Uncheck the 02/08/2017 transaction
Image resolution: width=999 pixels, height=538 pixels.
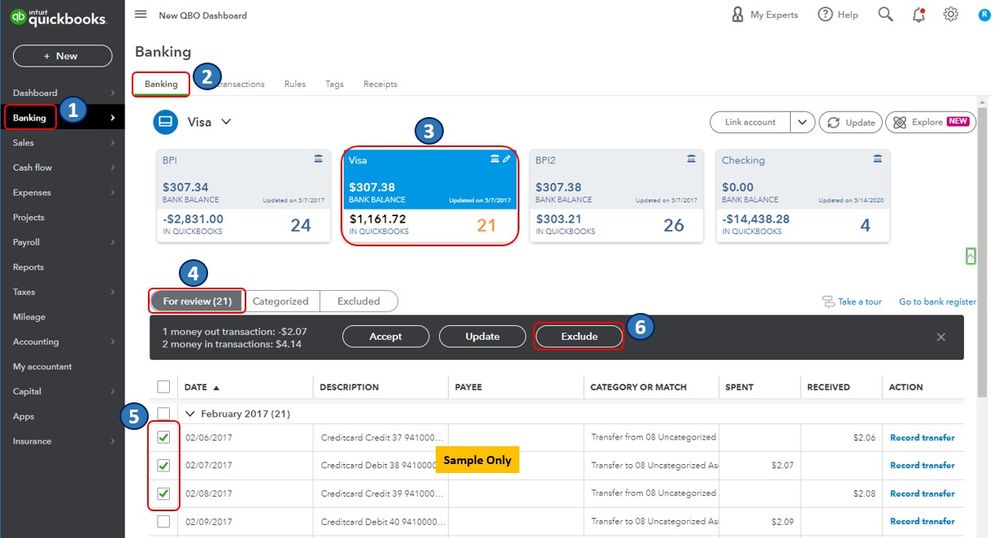(164, 493)
